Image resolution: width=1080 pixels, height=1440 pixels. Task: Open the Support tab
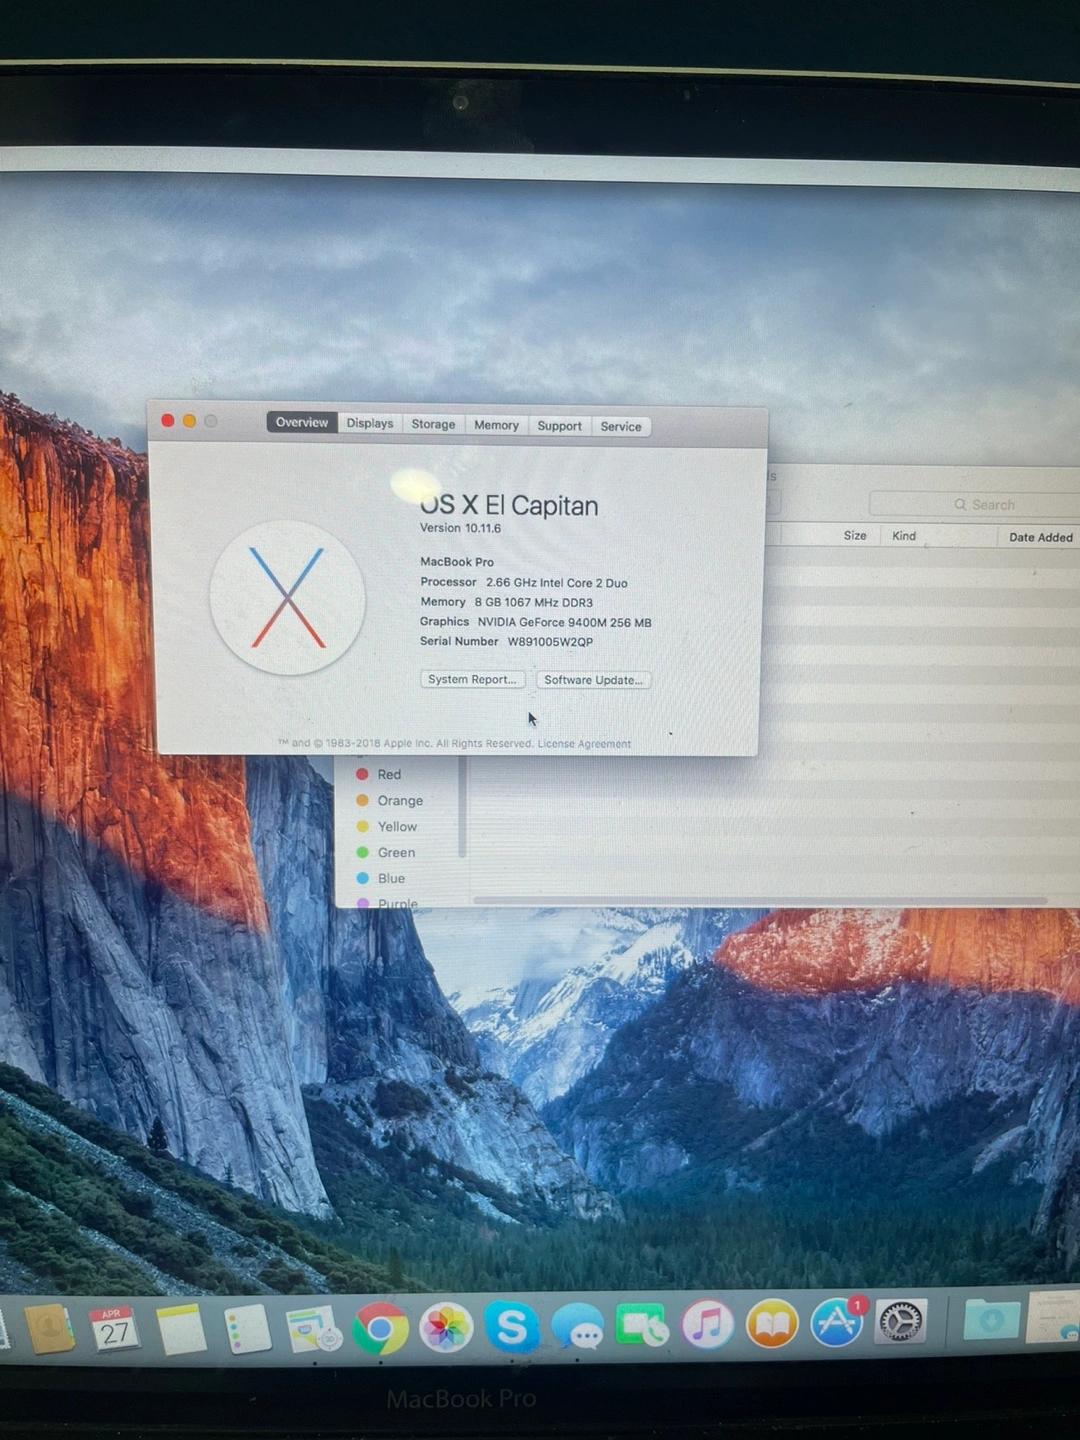(x=559, y=426)
